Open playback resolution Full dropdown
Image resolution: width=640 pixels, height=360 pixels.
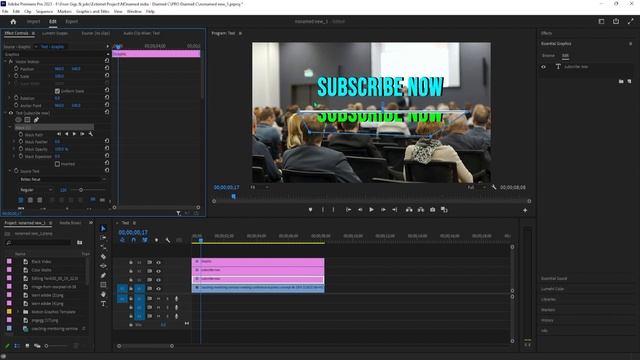tap(476, 187)
